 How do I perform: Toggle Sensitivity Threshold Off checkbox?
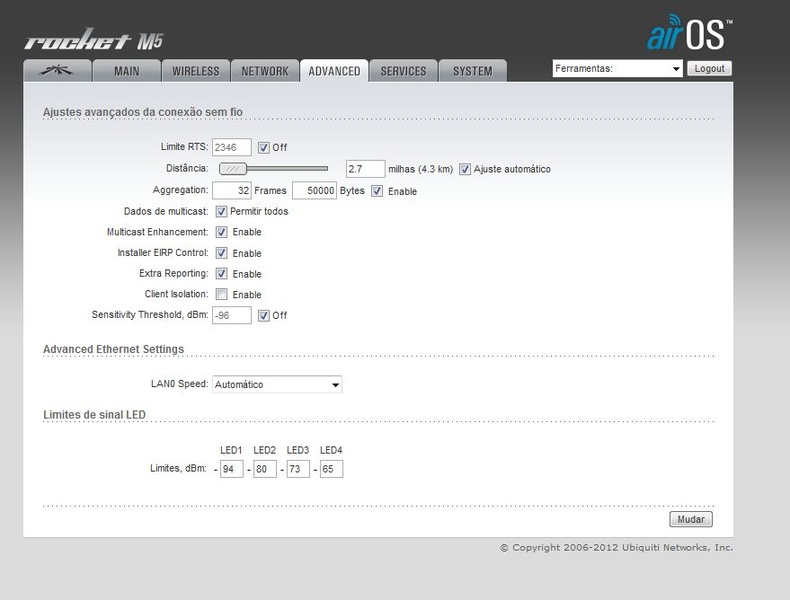coord(264,315)
